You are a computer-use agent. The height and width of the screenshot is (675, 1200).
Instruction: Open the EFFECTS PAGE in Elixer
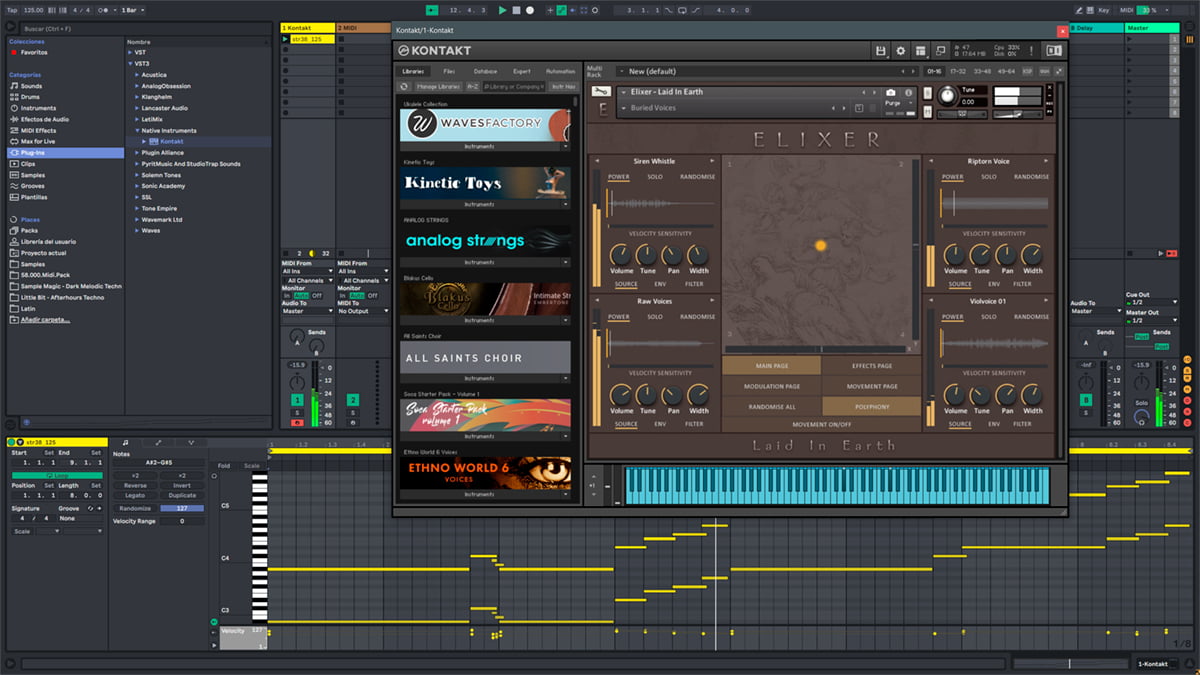(x=871, y=366)
